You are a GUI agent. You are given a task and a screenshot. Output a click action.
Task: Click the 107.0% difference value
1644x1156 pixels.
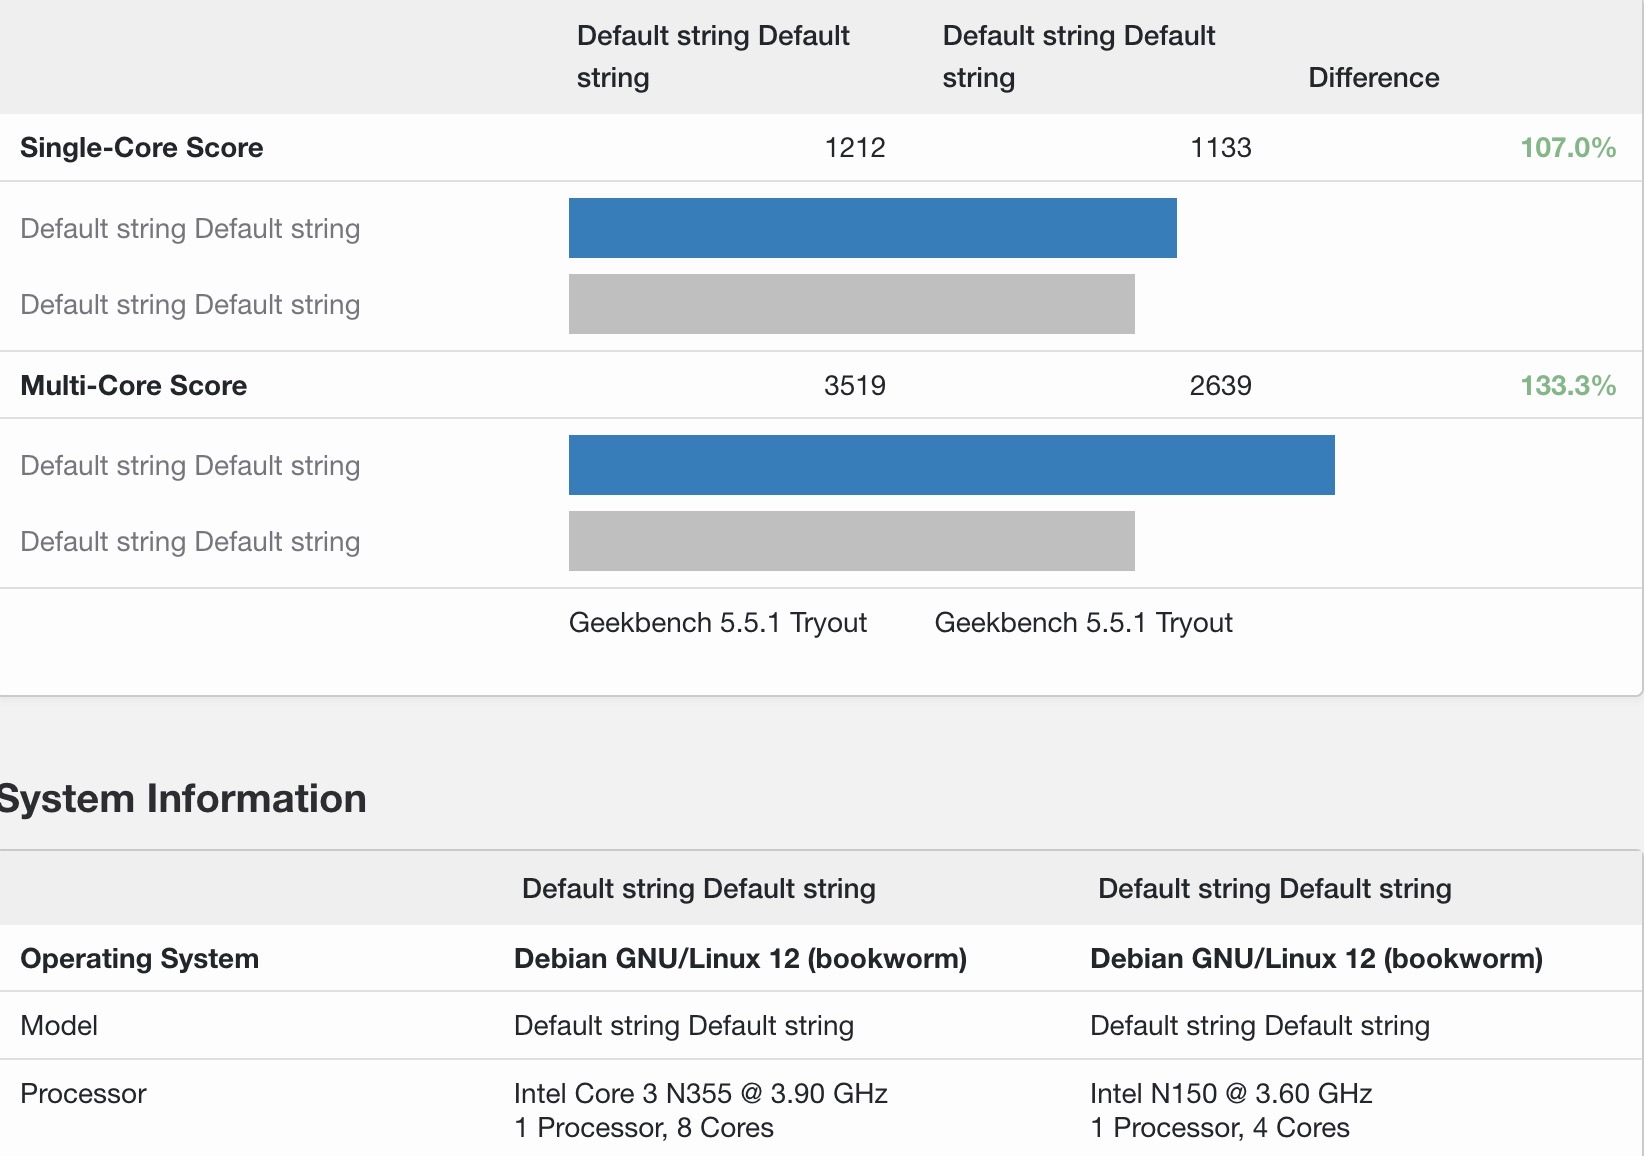[x=1567, y=148]
